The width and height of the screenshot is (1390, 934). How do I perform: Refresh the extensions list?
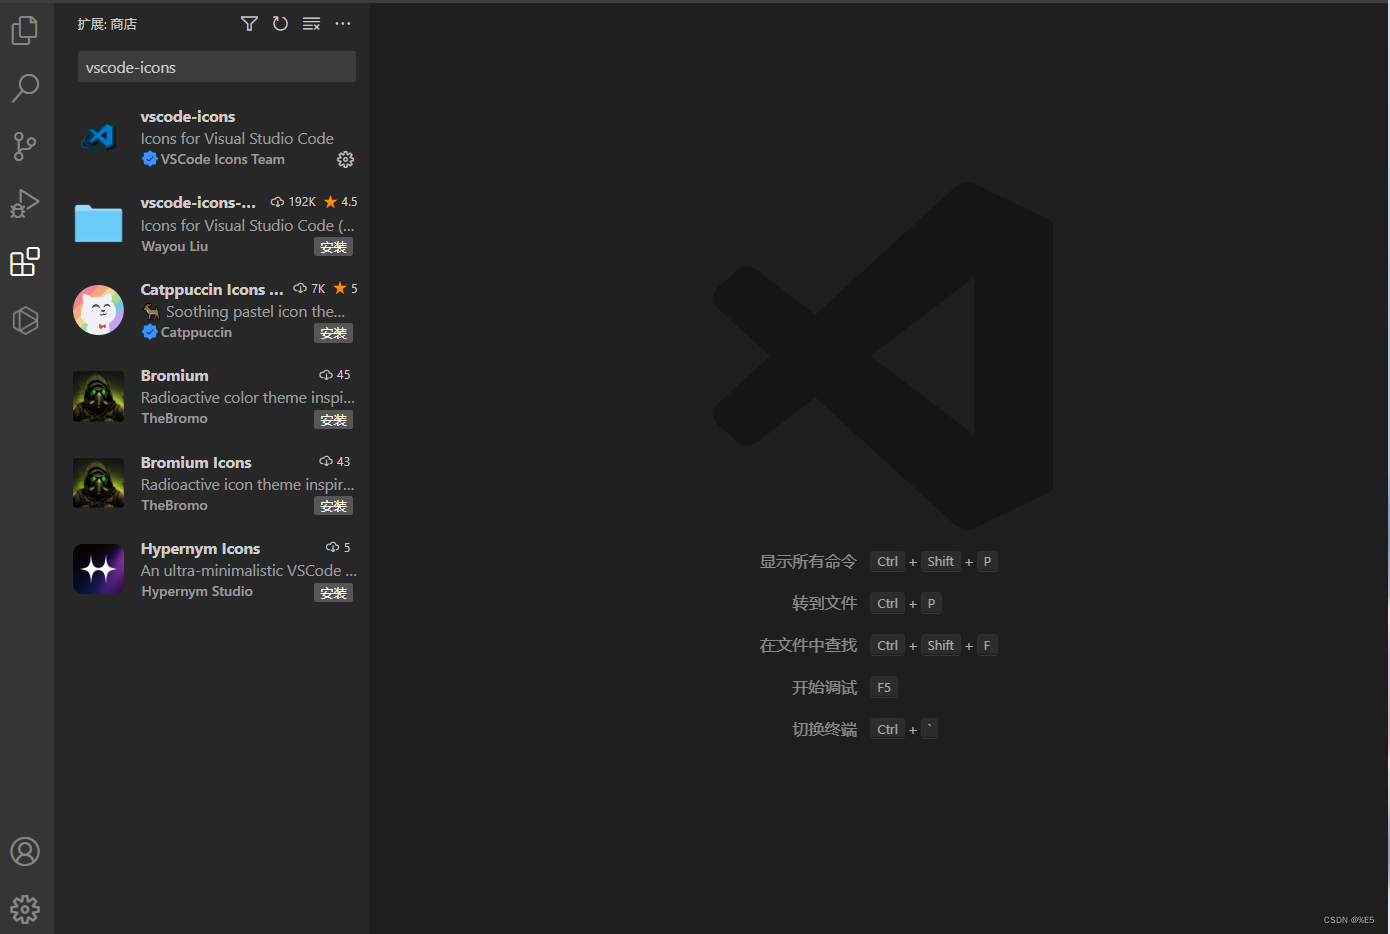pyautogui.click(x=280, y=23)
